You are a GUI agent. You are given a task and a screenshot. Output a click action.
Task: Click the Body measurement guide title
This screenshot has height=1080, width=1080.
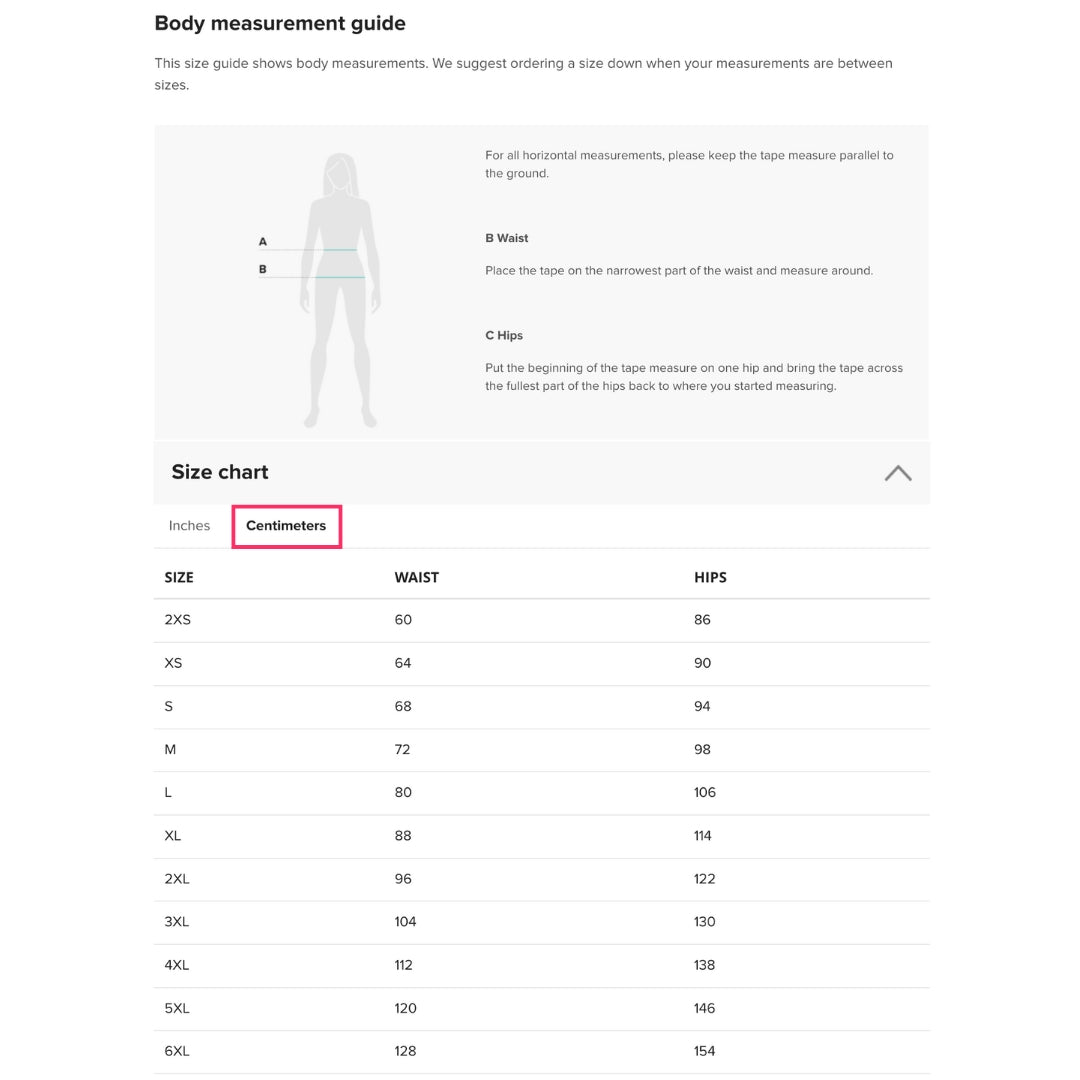point(280,23)
